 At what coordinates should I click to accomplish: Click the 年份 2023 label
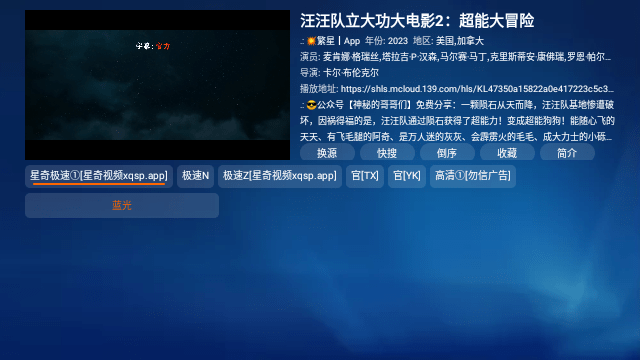[x=386, y=41]
